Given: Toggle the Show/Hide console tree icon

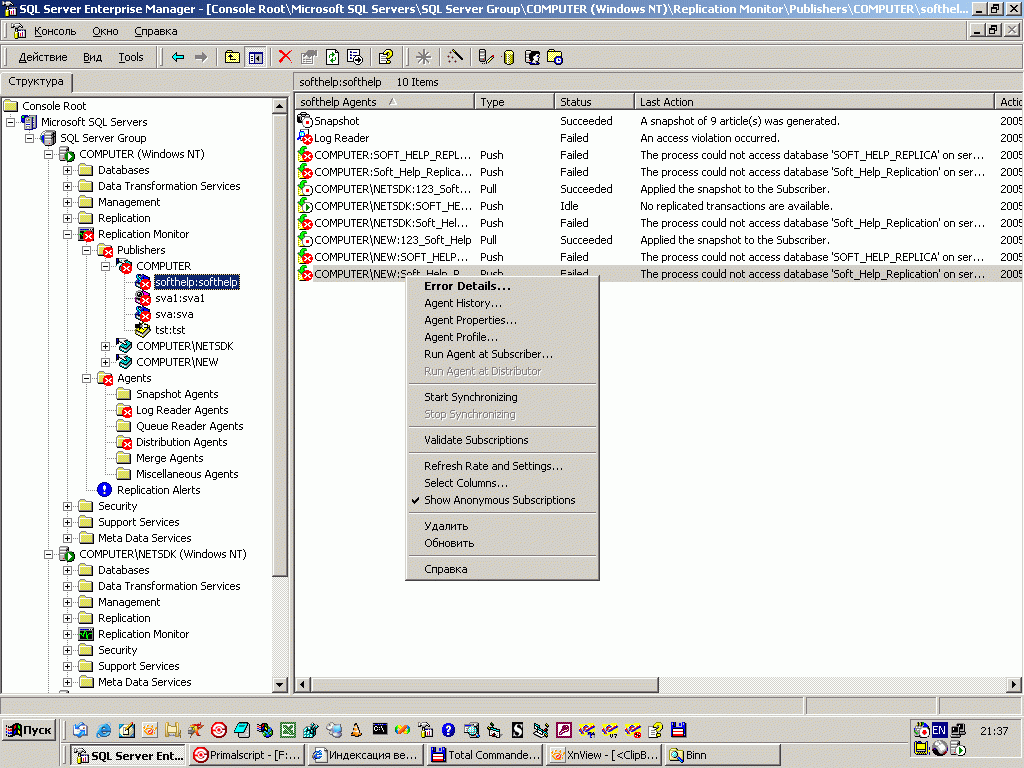Looking at the screenshot, I should [255, 57].
